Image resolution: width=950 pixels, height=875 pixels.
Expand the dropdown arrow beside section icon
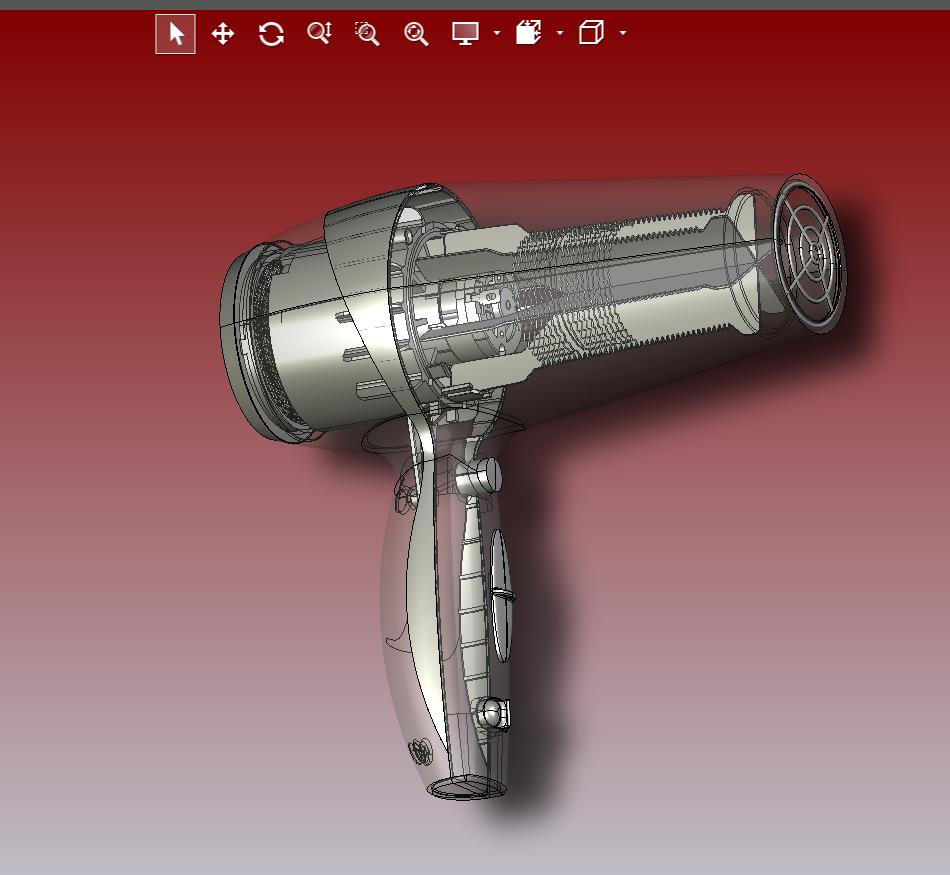pyautogui.click(x=560, y=33)
